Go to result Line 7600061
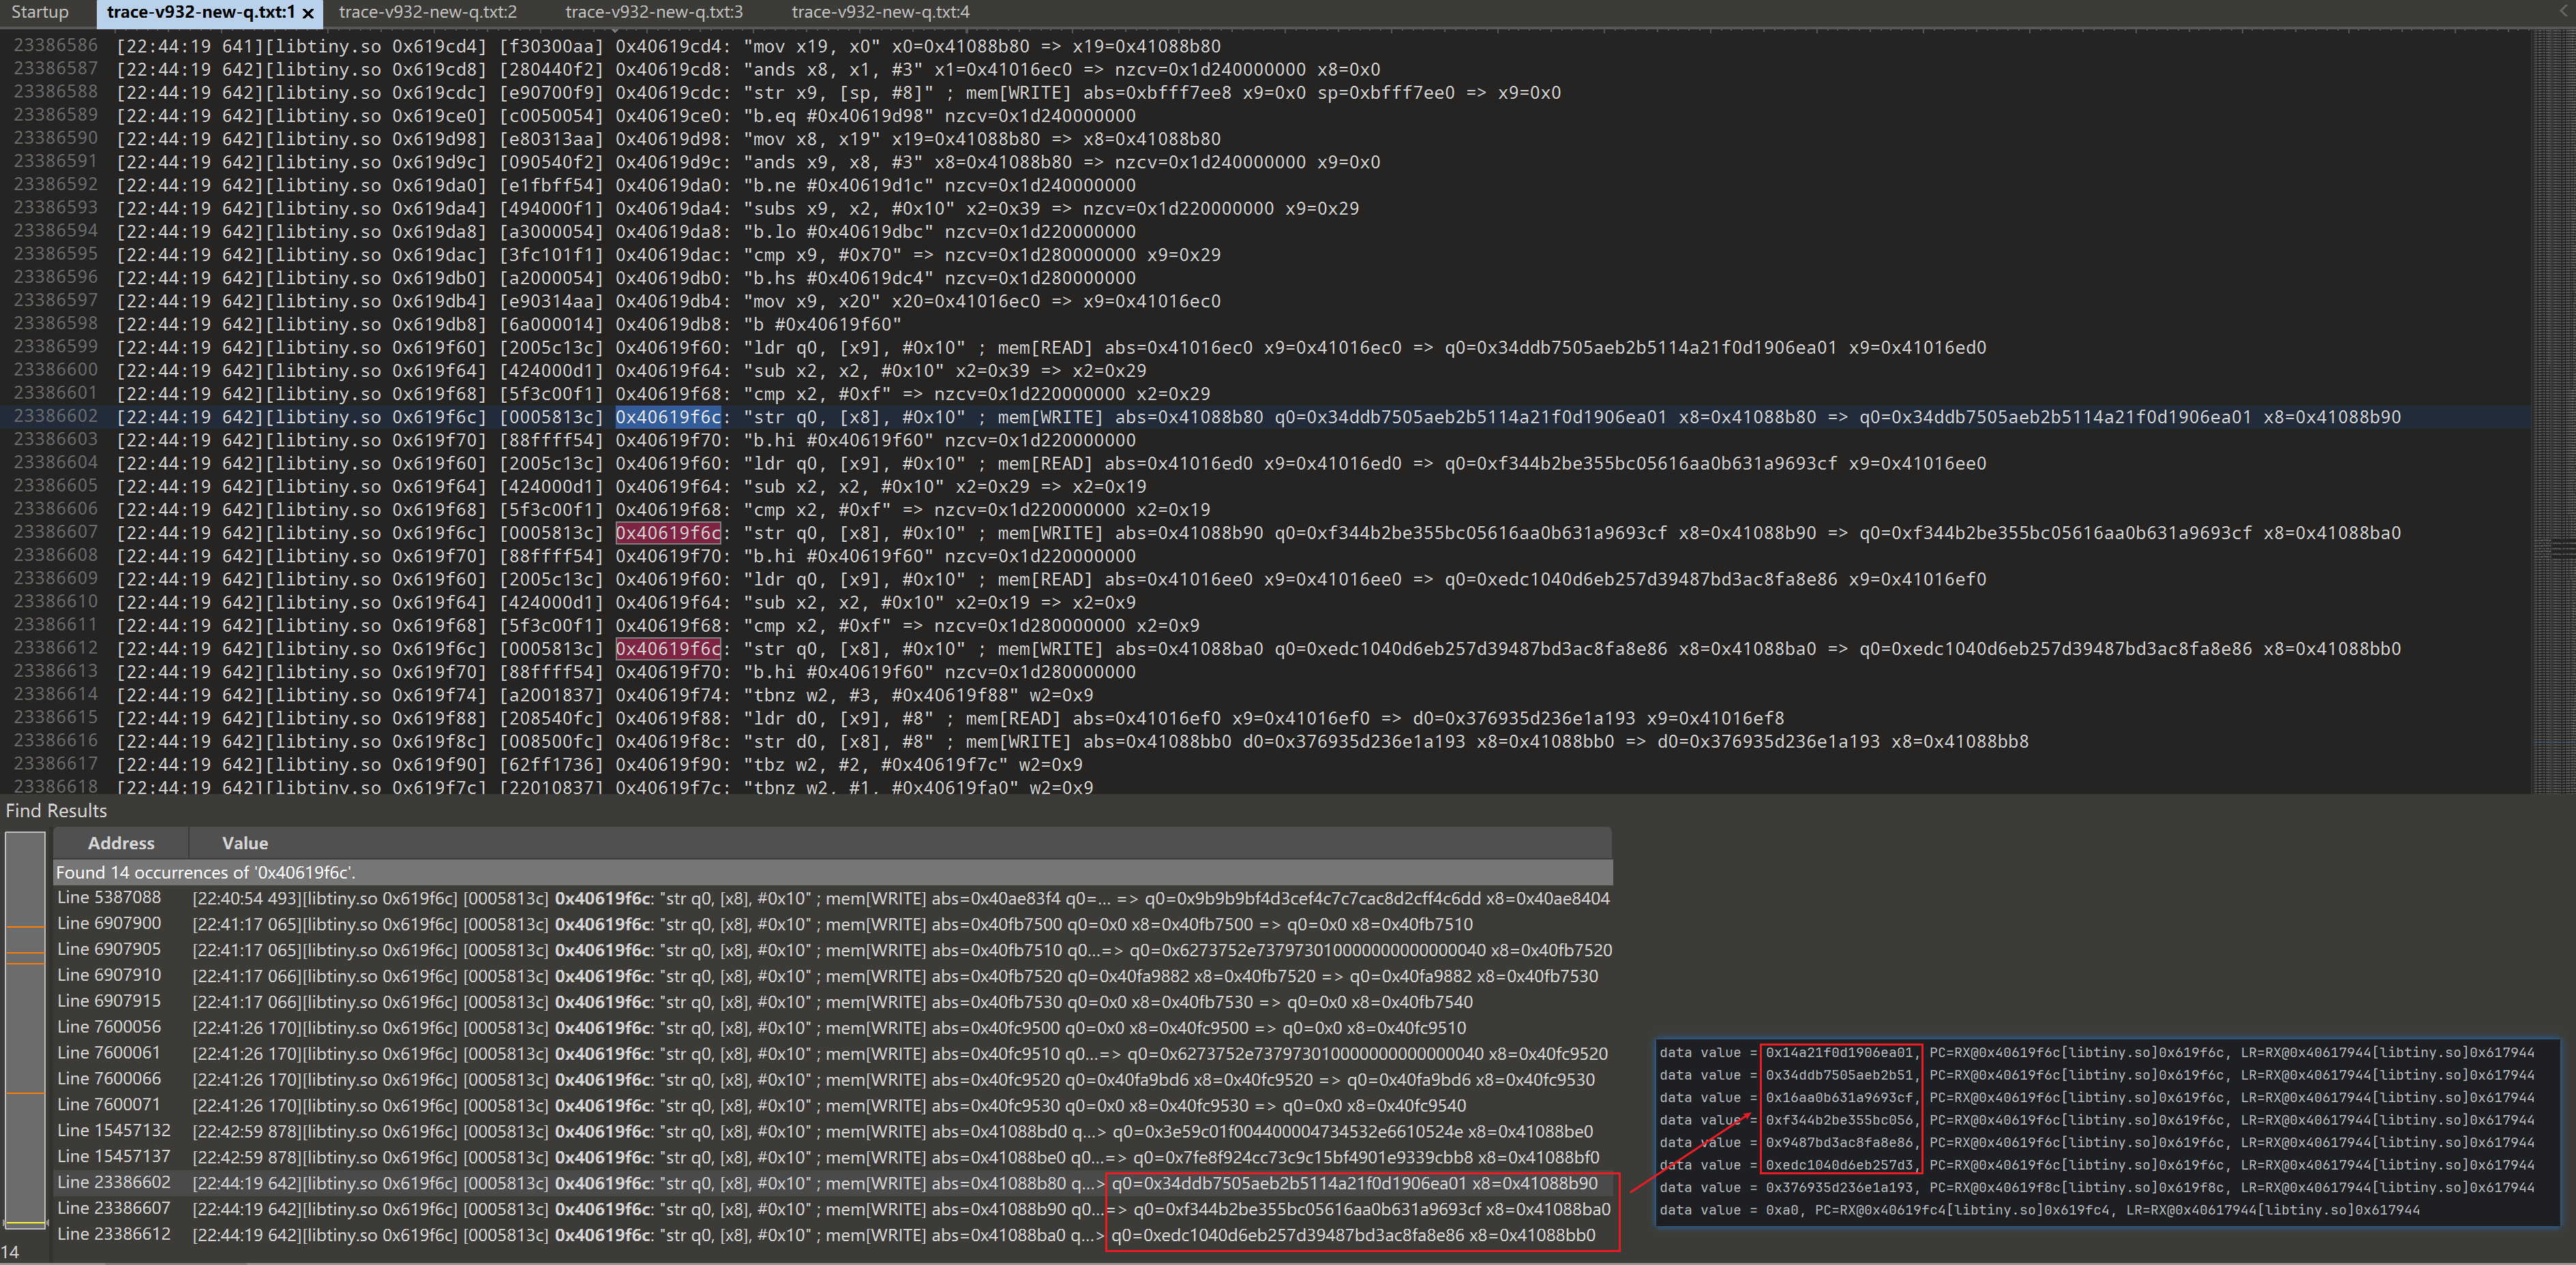 pyautogui.click(x=832, y=1054)
